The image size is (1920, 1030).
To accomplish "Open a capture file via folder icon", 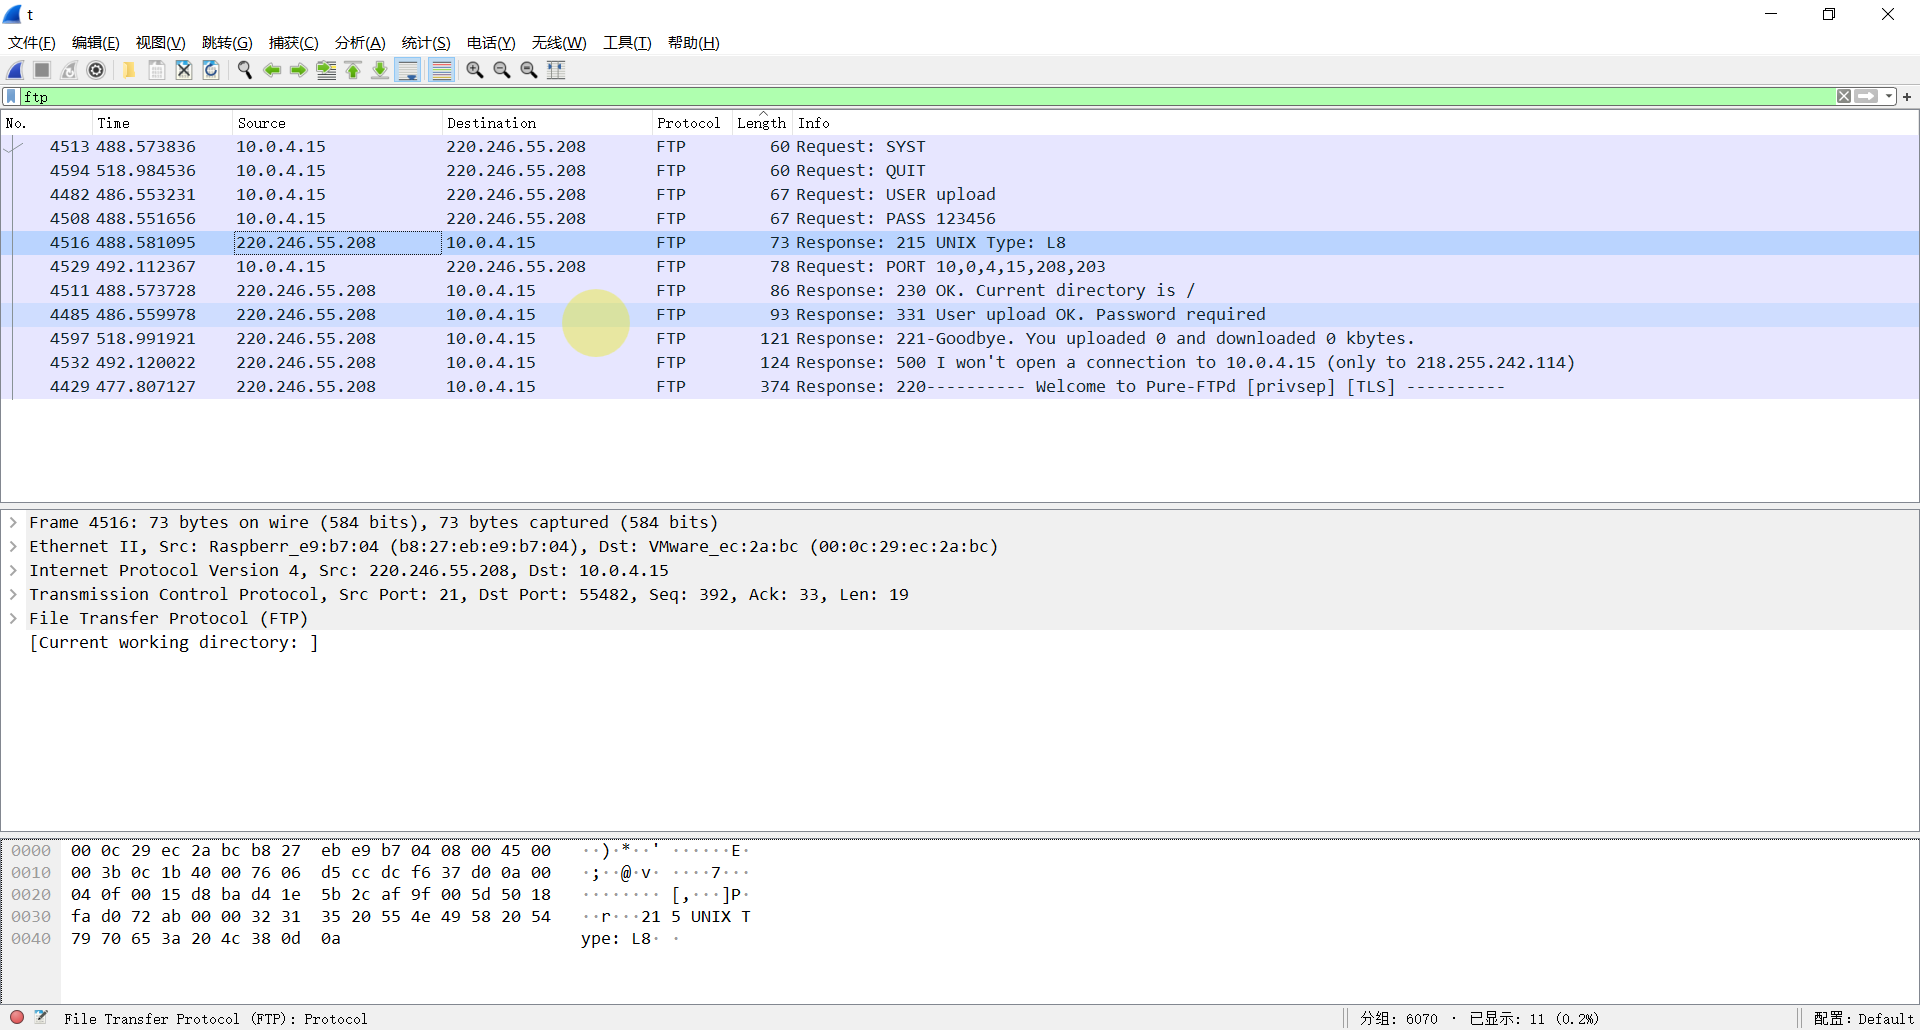I will click(x=129, y=70).
